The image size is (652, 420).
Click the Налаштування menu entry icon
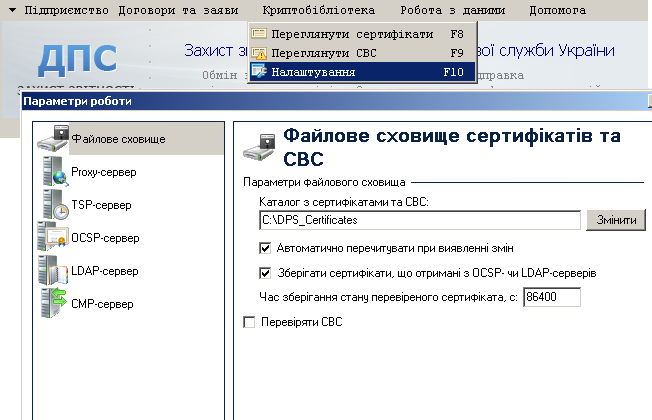[x=260, y=72]
